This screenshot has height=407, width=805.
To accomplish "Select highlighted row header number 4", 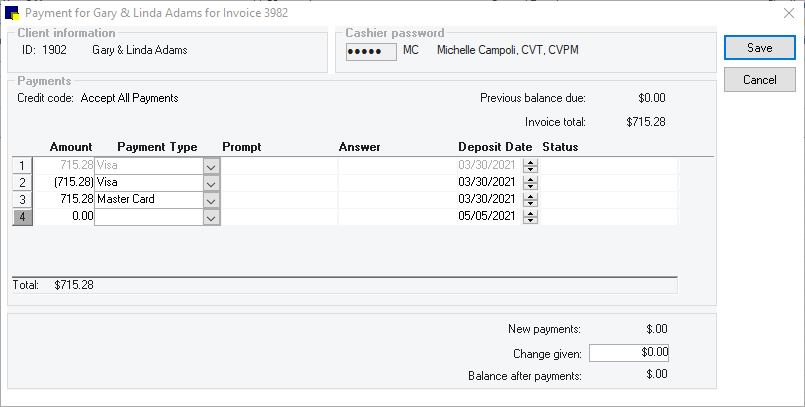I will (22, 217).
